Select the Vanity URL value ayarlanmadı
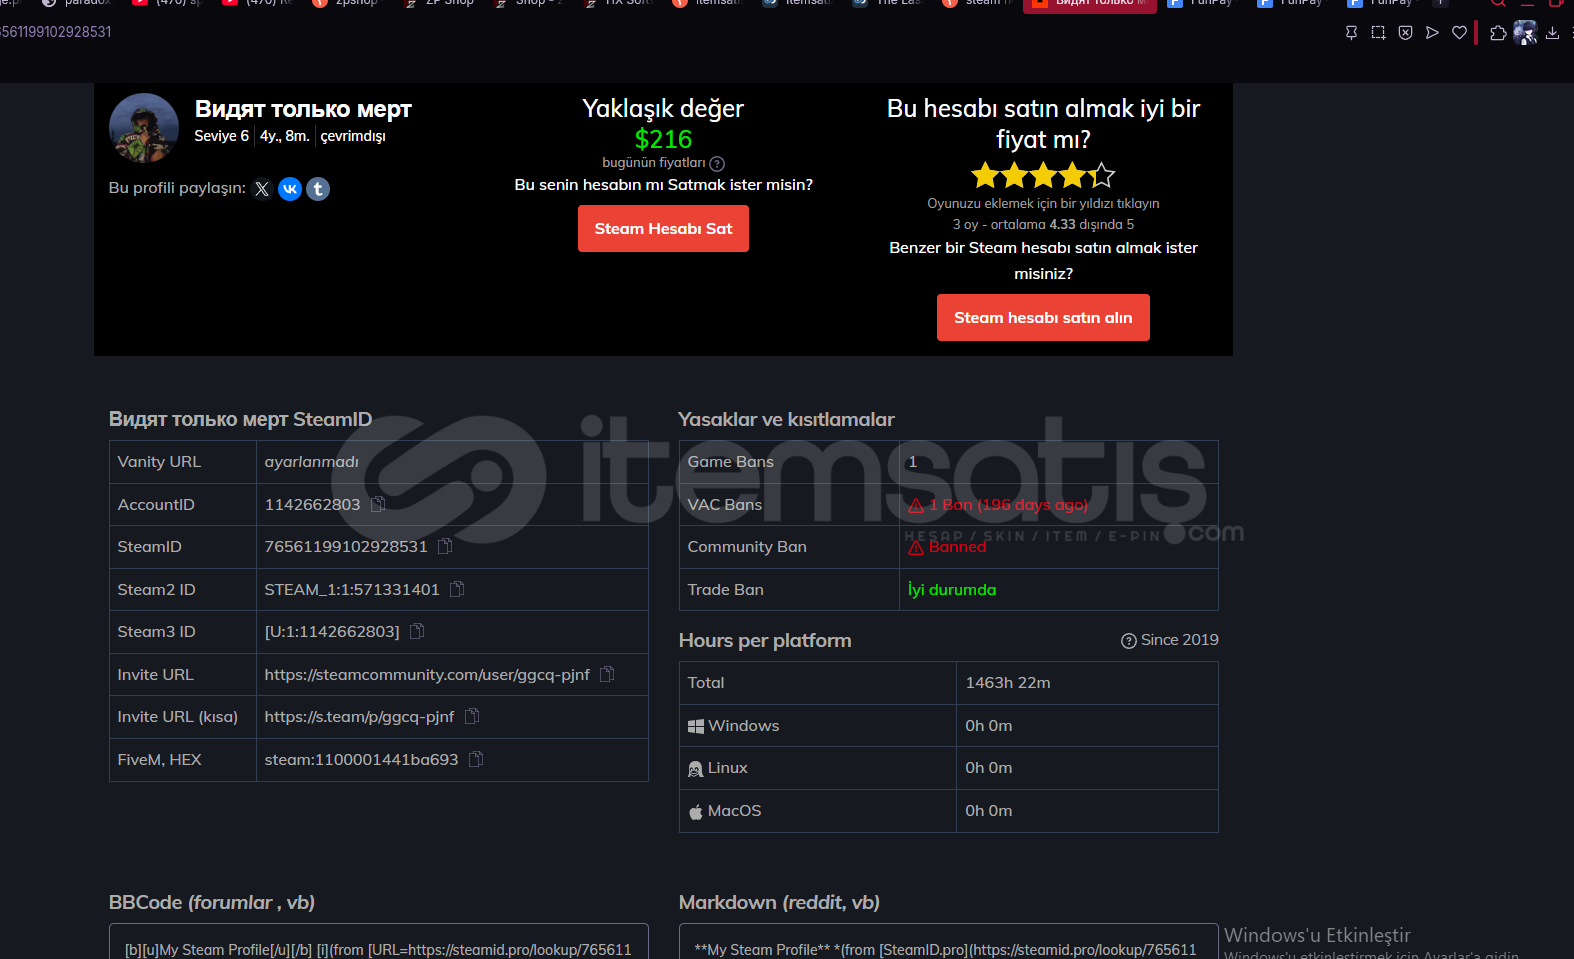Screen dimensions: 1574x959 tap(311, 461)
